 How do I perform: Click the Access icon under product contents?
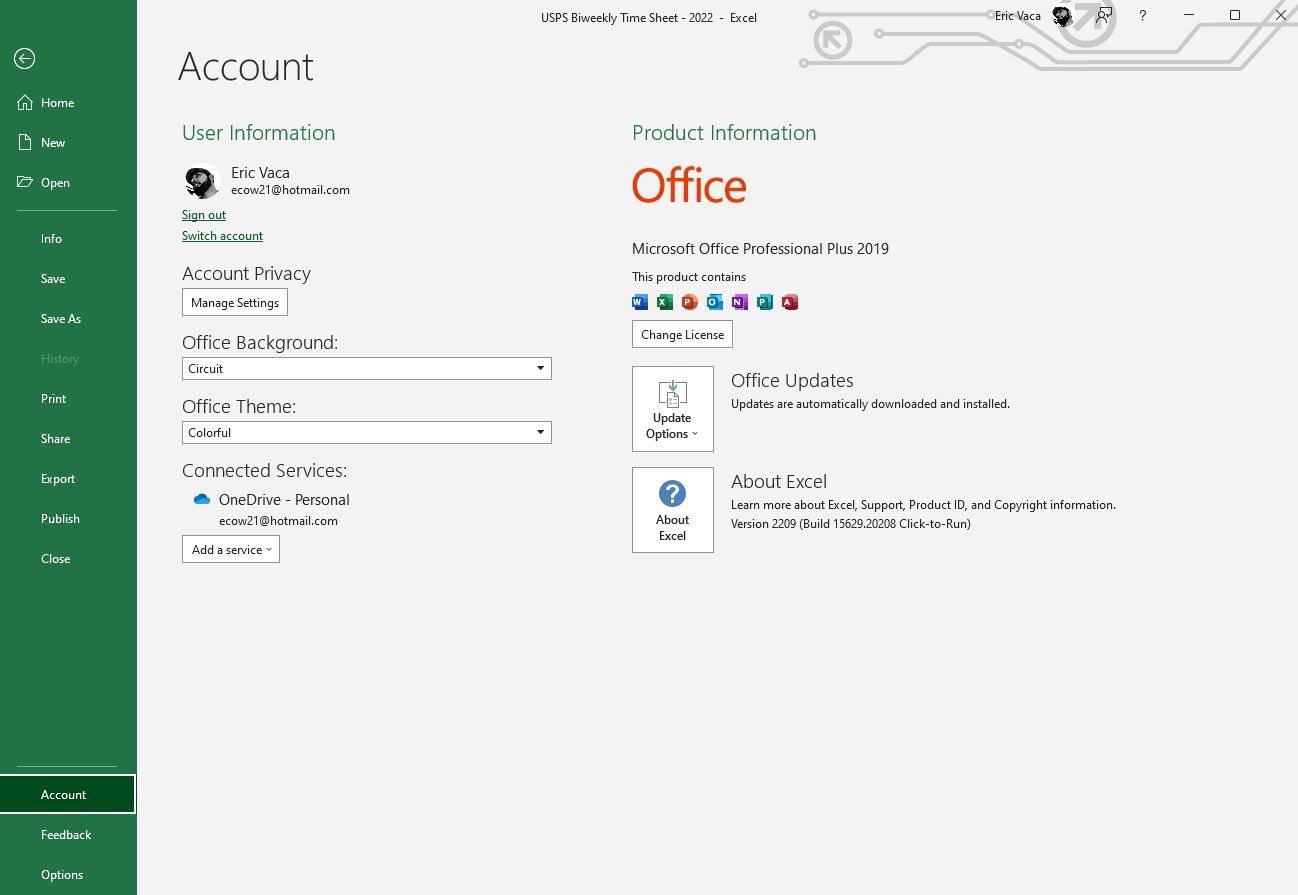point(790,302)
